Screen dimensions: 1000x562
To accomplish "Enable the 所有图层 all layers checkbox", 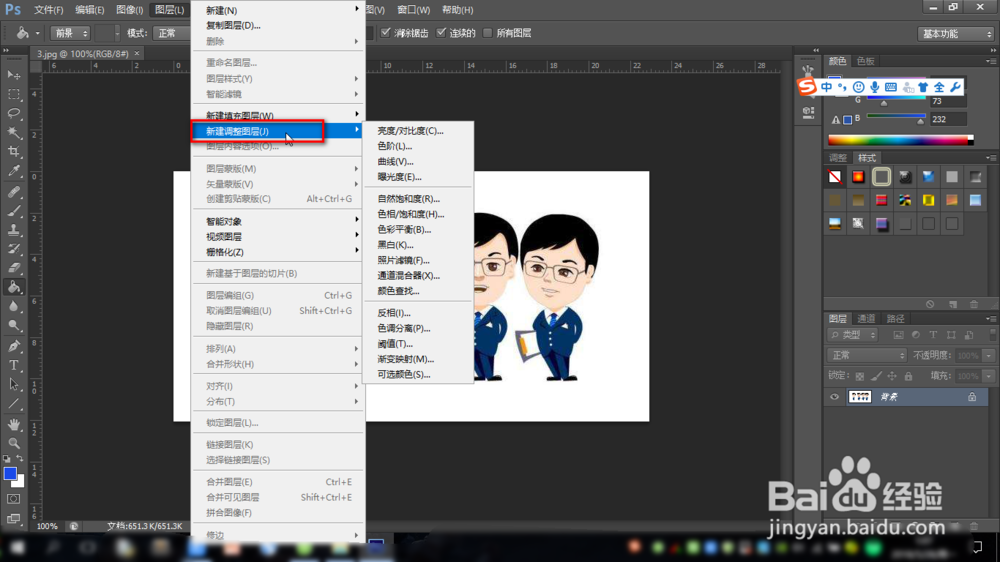I will click(488, 33).
